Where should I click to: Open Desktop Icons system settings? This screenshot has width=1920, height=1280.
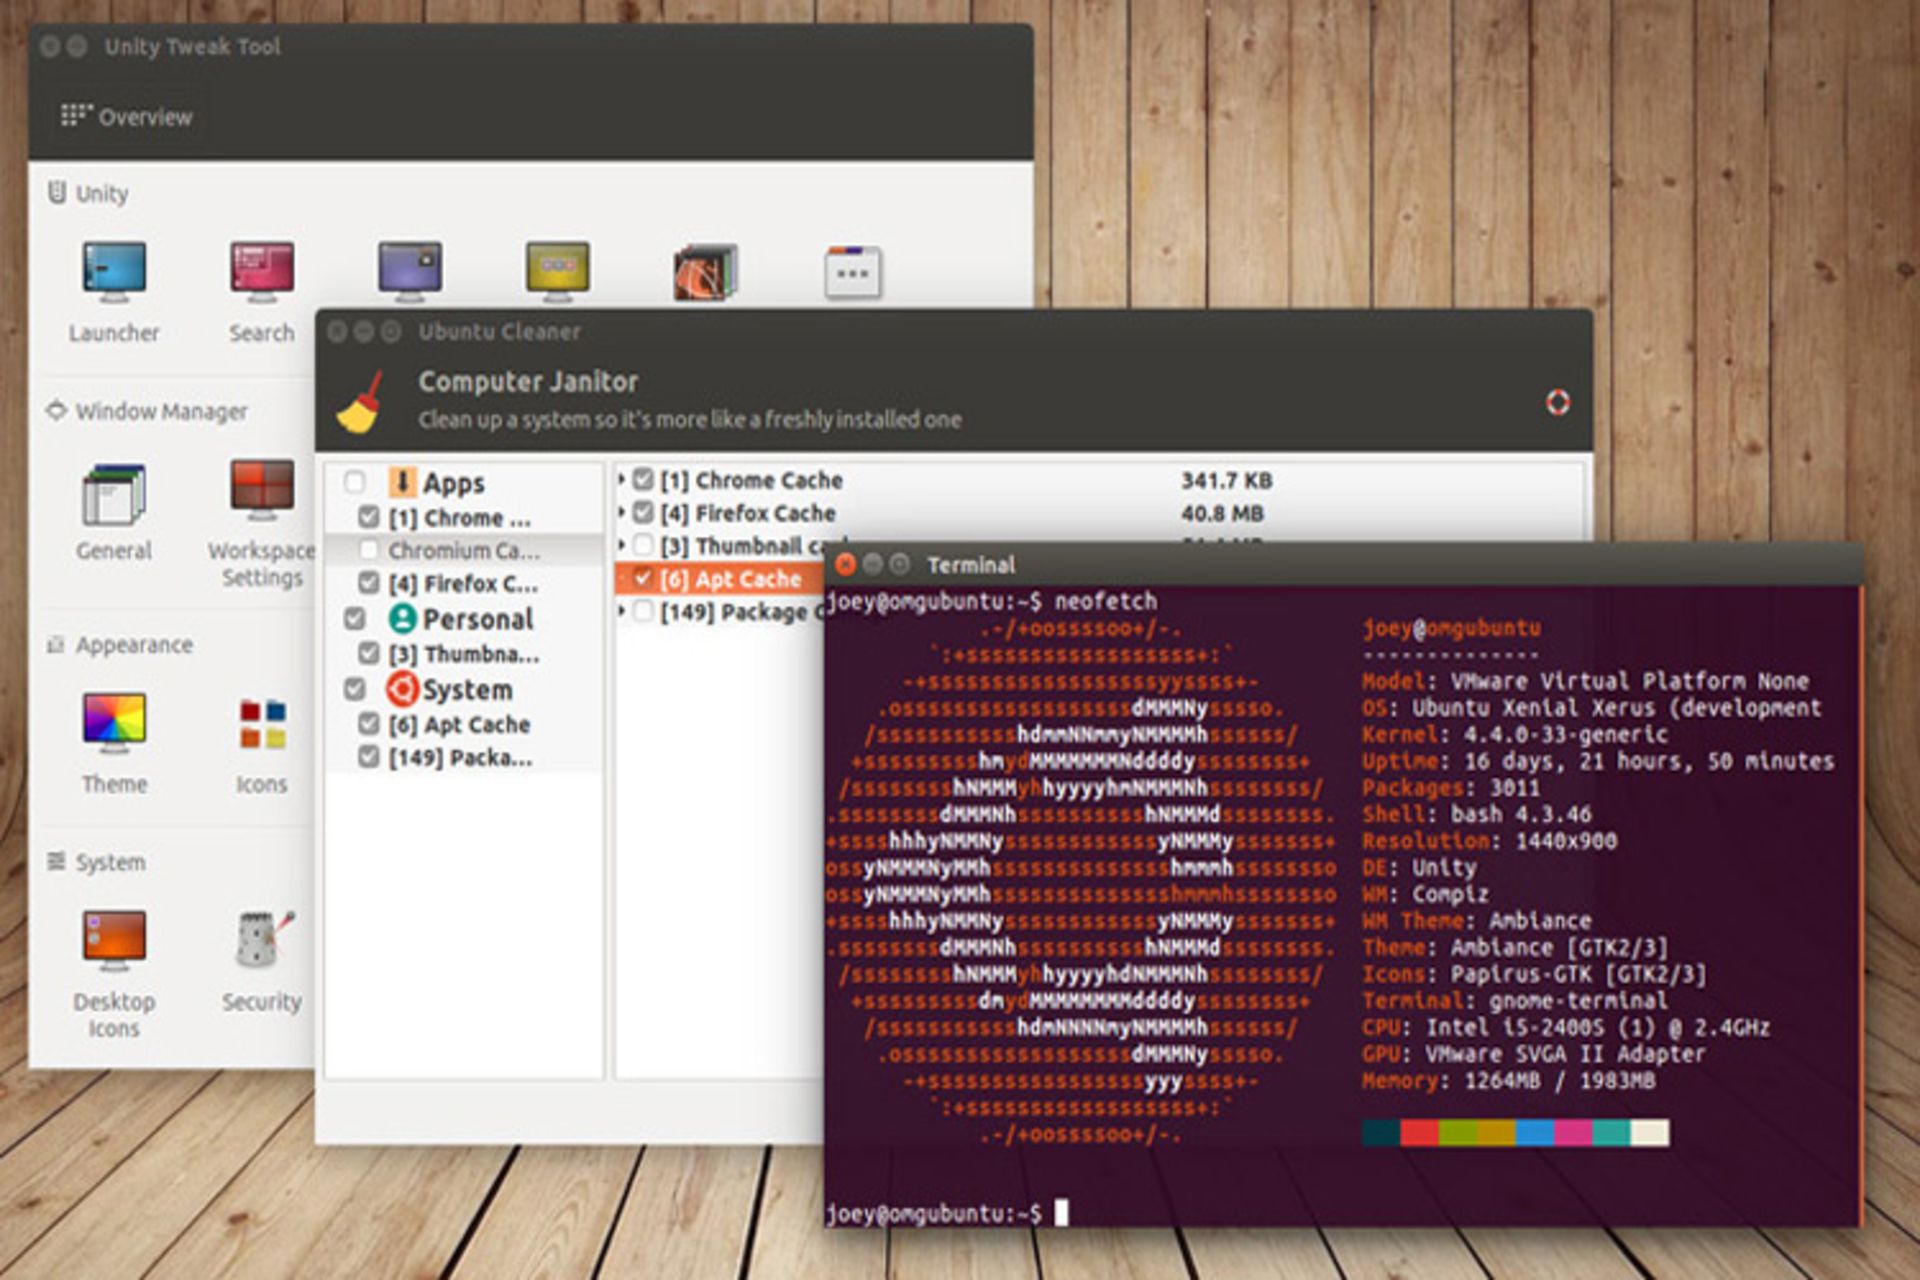pyautogui.click(x=114, y=974)
